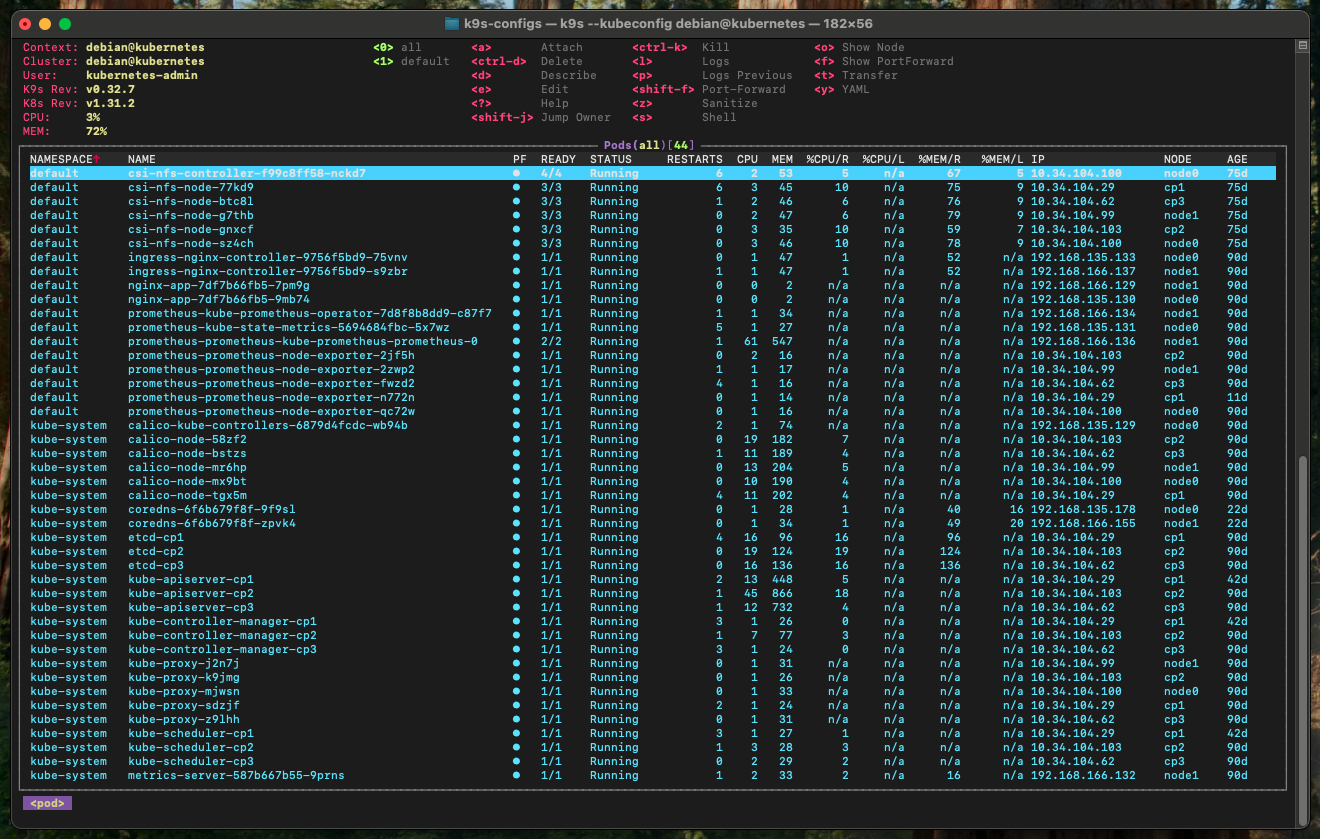Image resolution: width=1320 pixels, height=839 pixels.
Task: Click the YAML shortcut hint
Action: coord(855,89)
